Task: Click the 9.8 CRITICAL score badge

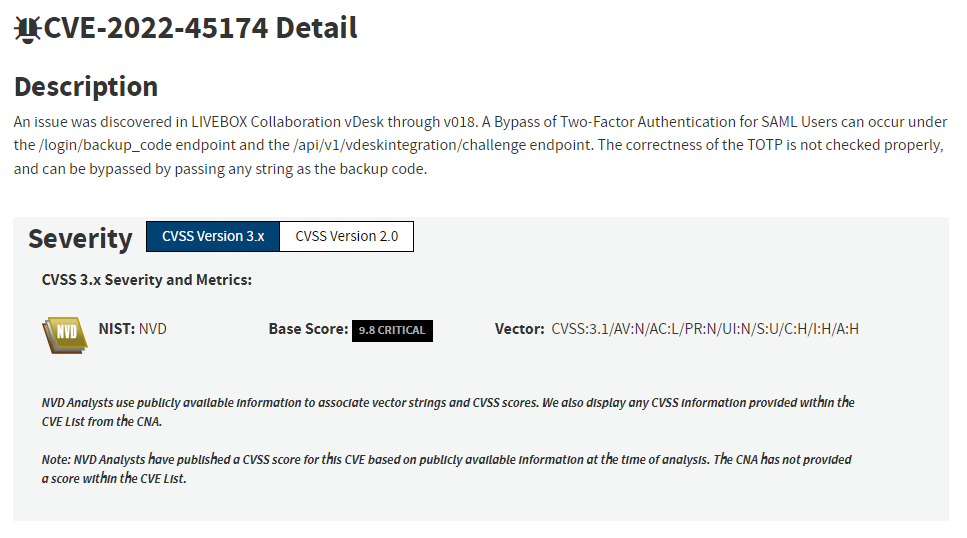Action: 392,331
